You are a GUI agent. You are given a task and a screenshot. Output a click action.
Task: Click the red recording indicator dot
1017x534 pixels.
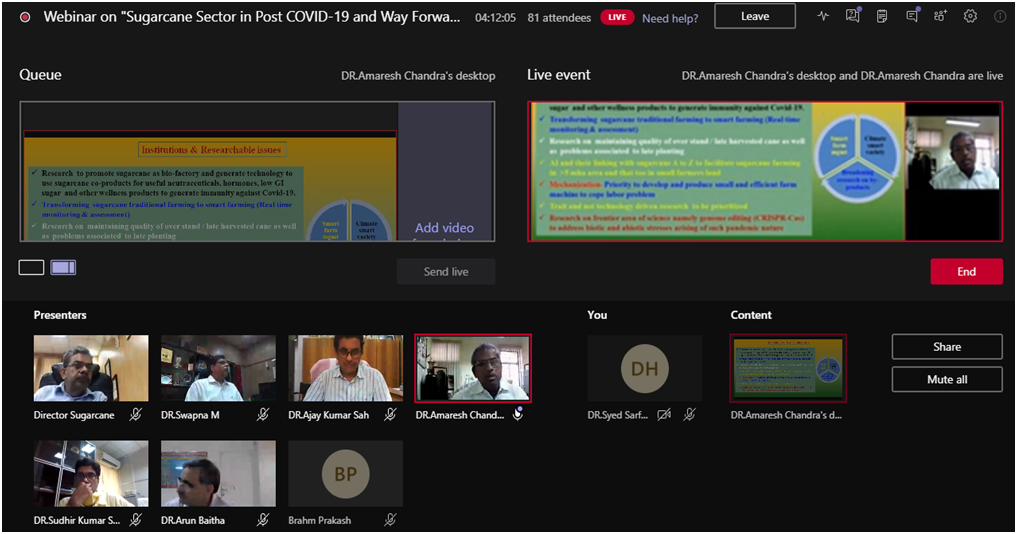(x=25, y=17)
